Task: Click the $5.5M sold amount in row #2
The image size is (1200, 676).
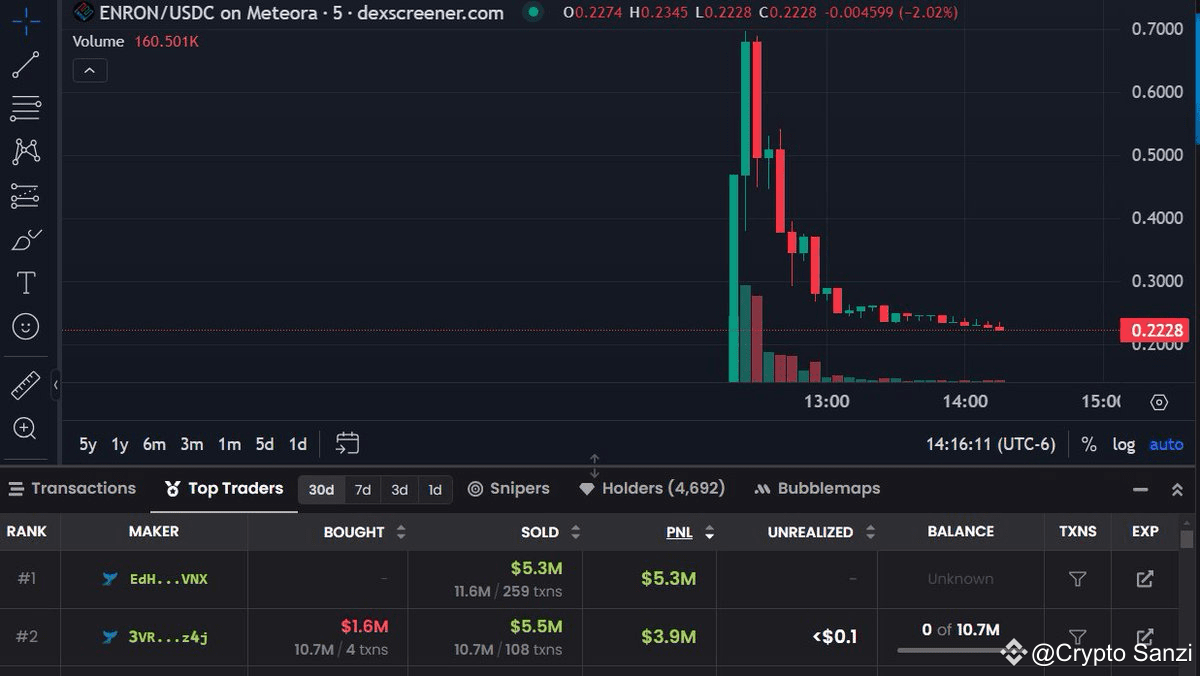Action: coord(536,626)
